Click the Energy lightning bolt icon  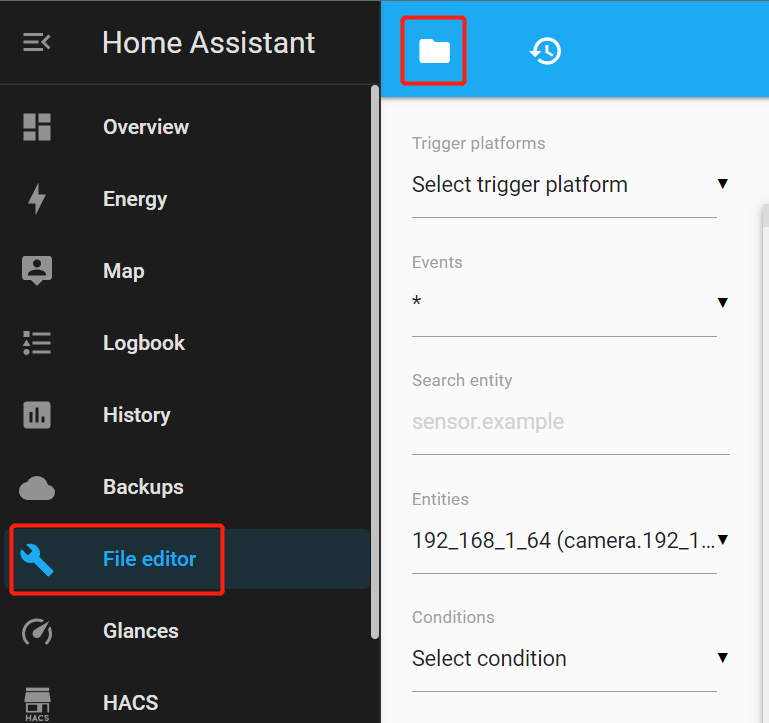[37, 199]
